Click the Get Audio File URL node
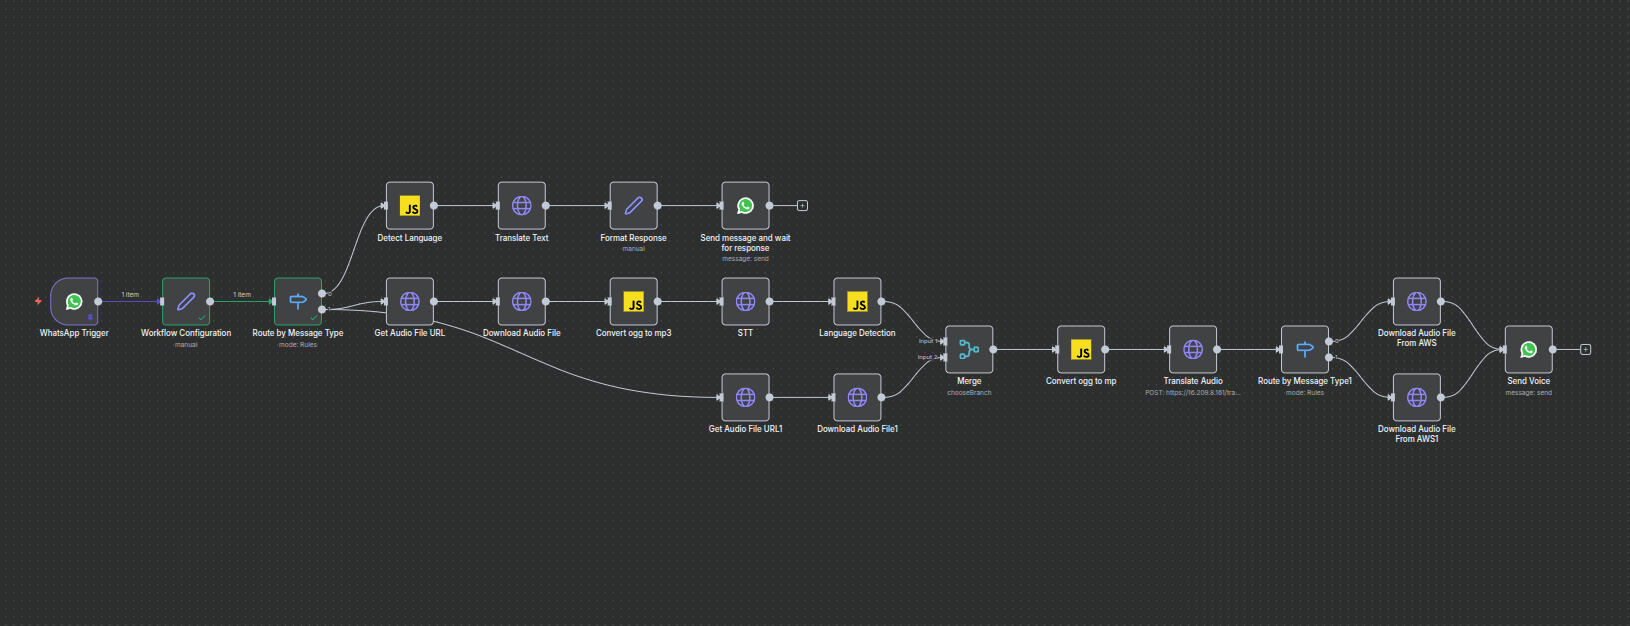Viewport: 1630px width, 626px height. tap(410, 301)
